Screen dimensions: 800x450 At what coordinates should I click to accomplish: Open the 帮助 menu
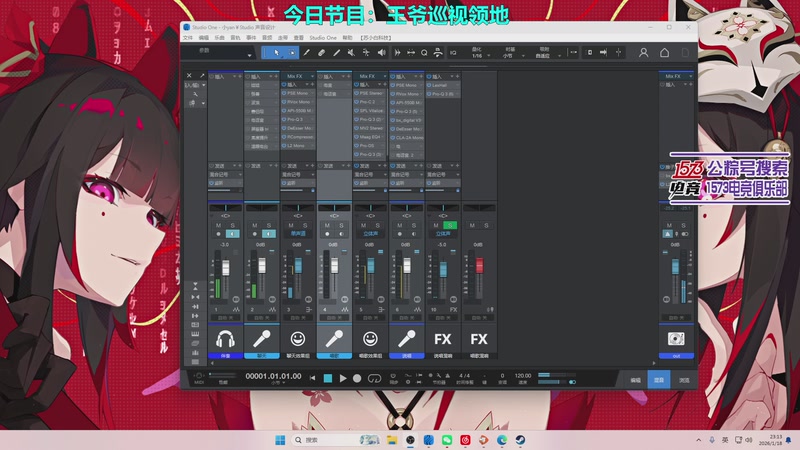(347, 38)
